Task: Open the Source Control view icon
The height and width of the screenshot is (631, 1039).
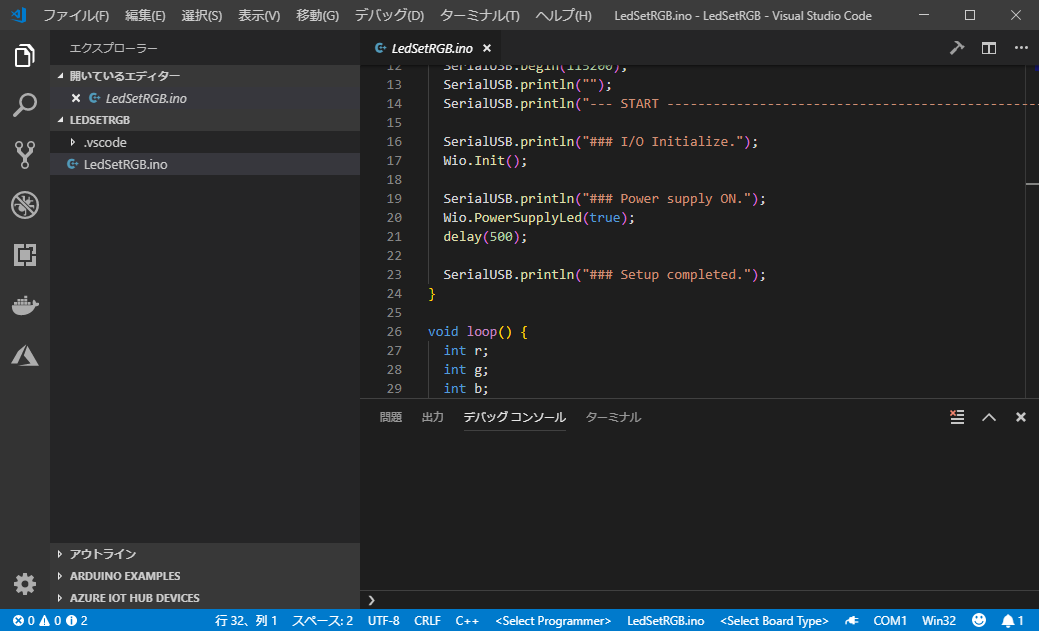Action: click(25, 155)
